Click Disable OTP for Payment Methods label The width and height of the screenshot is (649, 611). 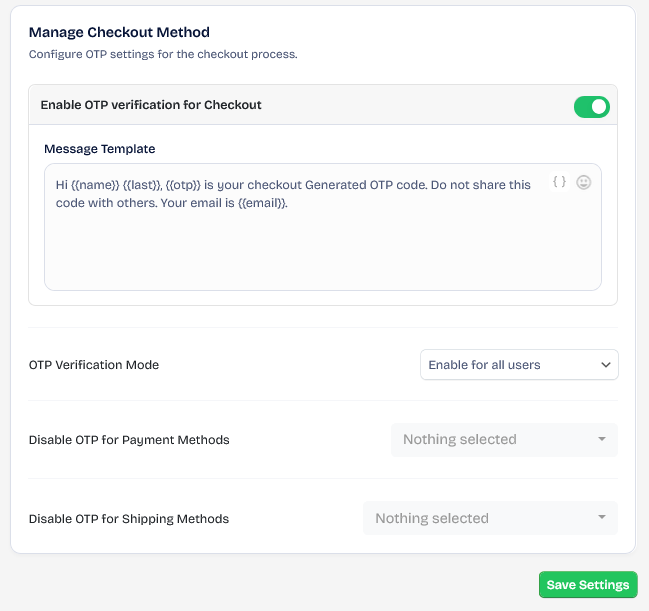129,440
